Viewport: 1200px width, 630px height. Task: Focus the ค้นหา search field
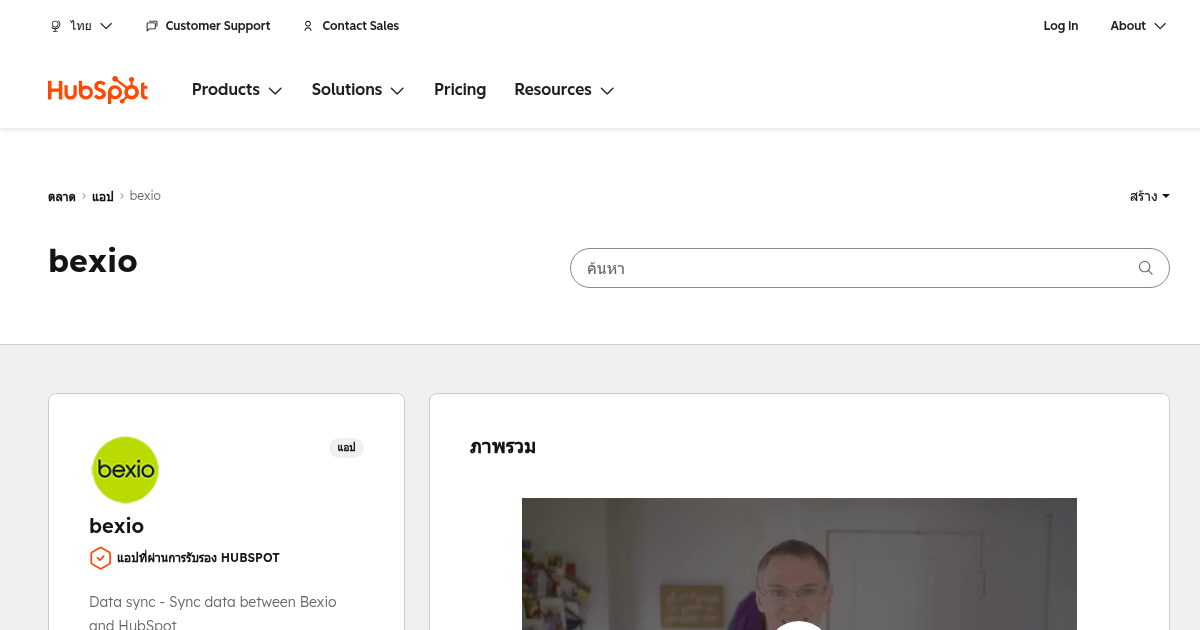pyautogui.click(x=869, y=268)
